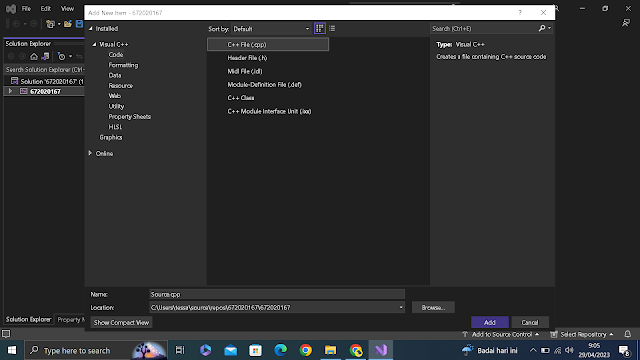This screenshot has width=640, height=360.
Task: Select the Web category
Action: tap(114, 96)
